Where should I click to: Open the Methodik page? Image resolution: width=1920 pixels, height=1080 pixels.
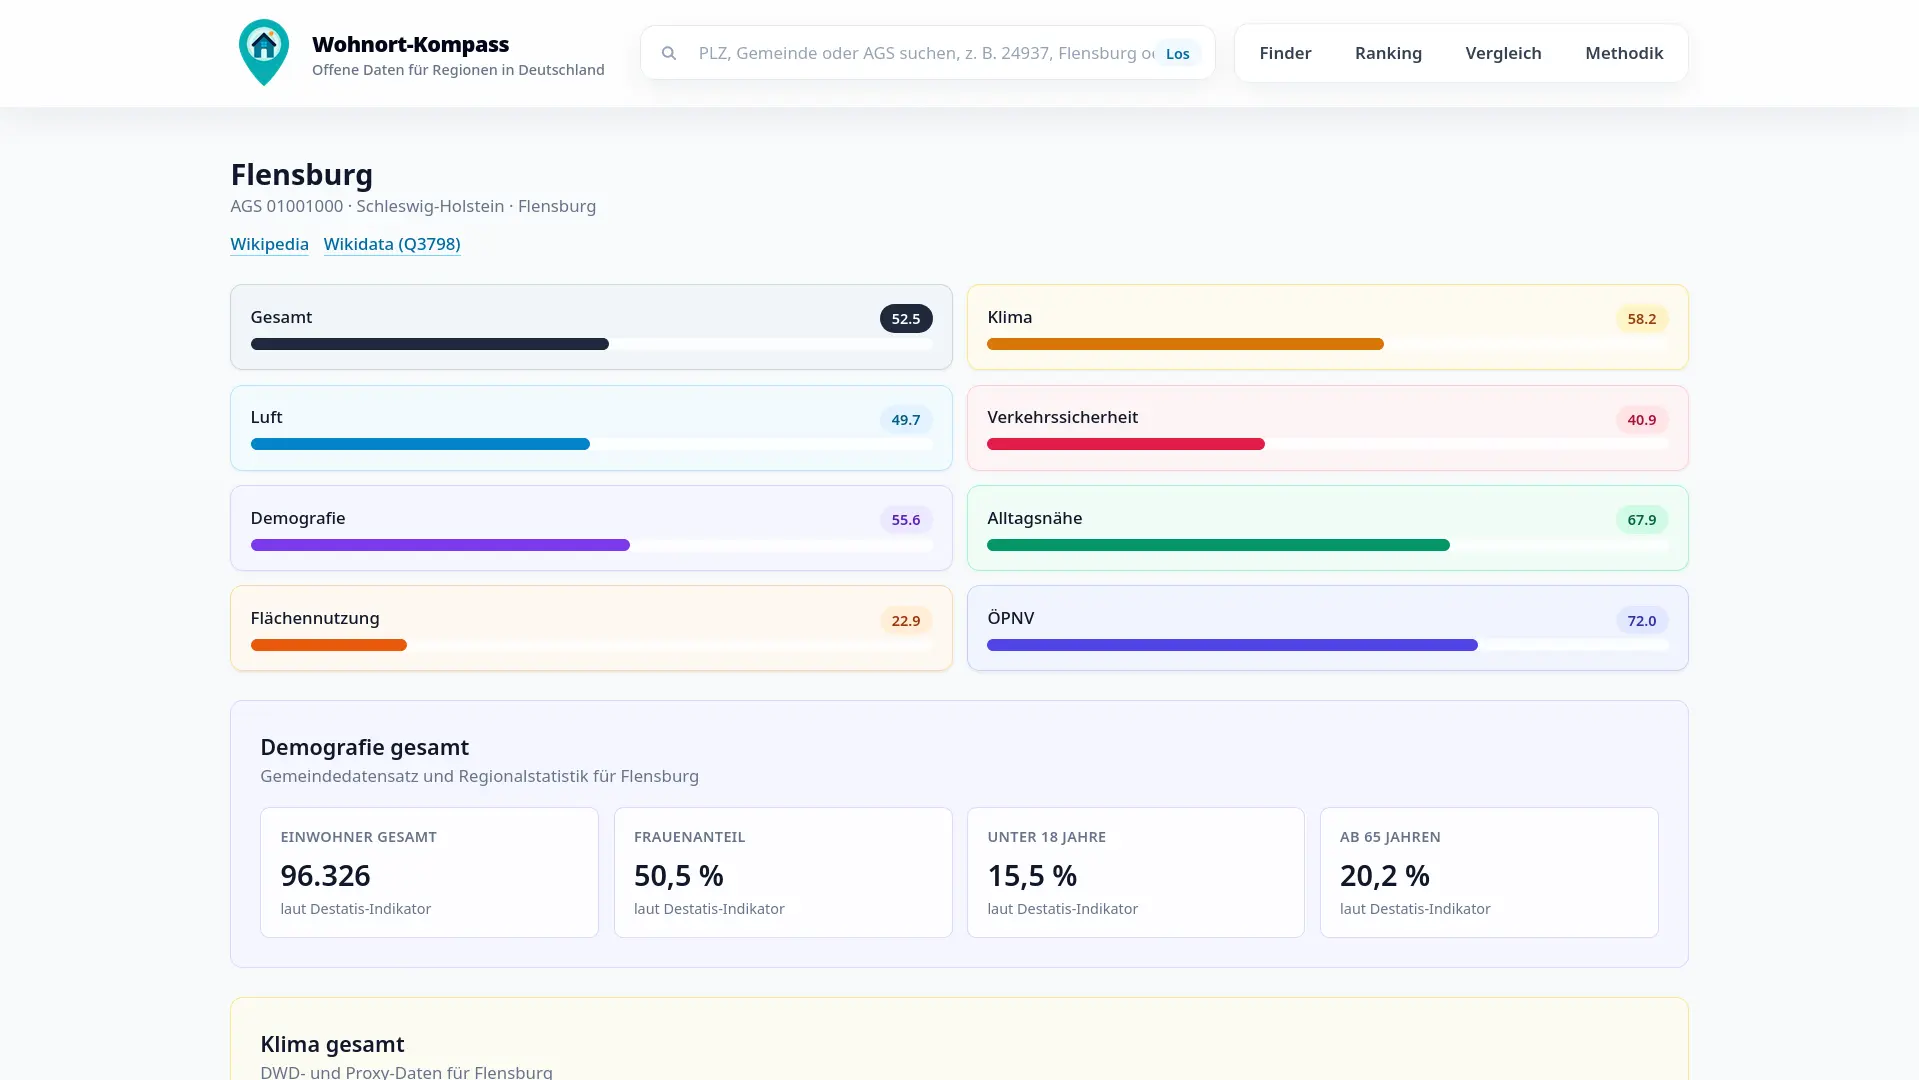pyautogui.click(x=1624, y=53)
